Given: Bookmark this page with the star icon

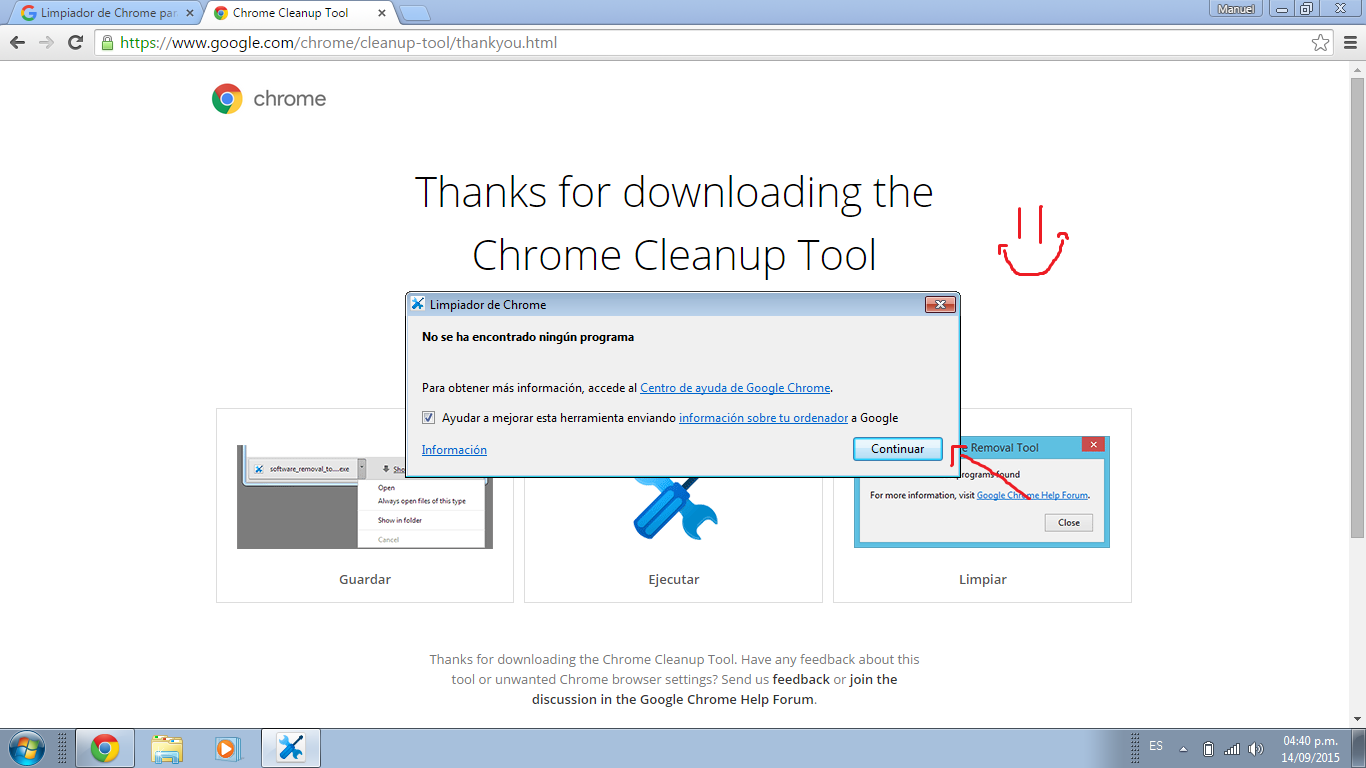Looking at the screenshot, I should (1321, 43).
